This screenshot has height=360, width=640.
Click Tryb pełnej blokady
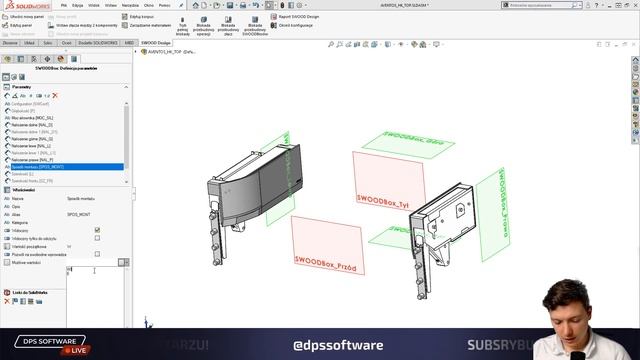pyautogui.click(x=182, y=26)
